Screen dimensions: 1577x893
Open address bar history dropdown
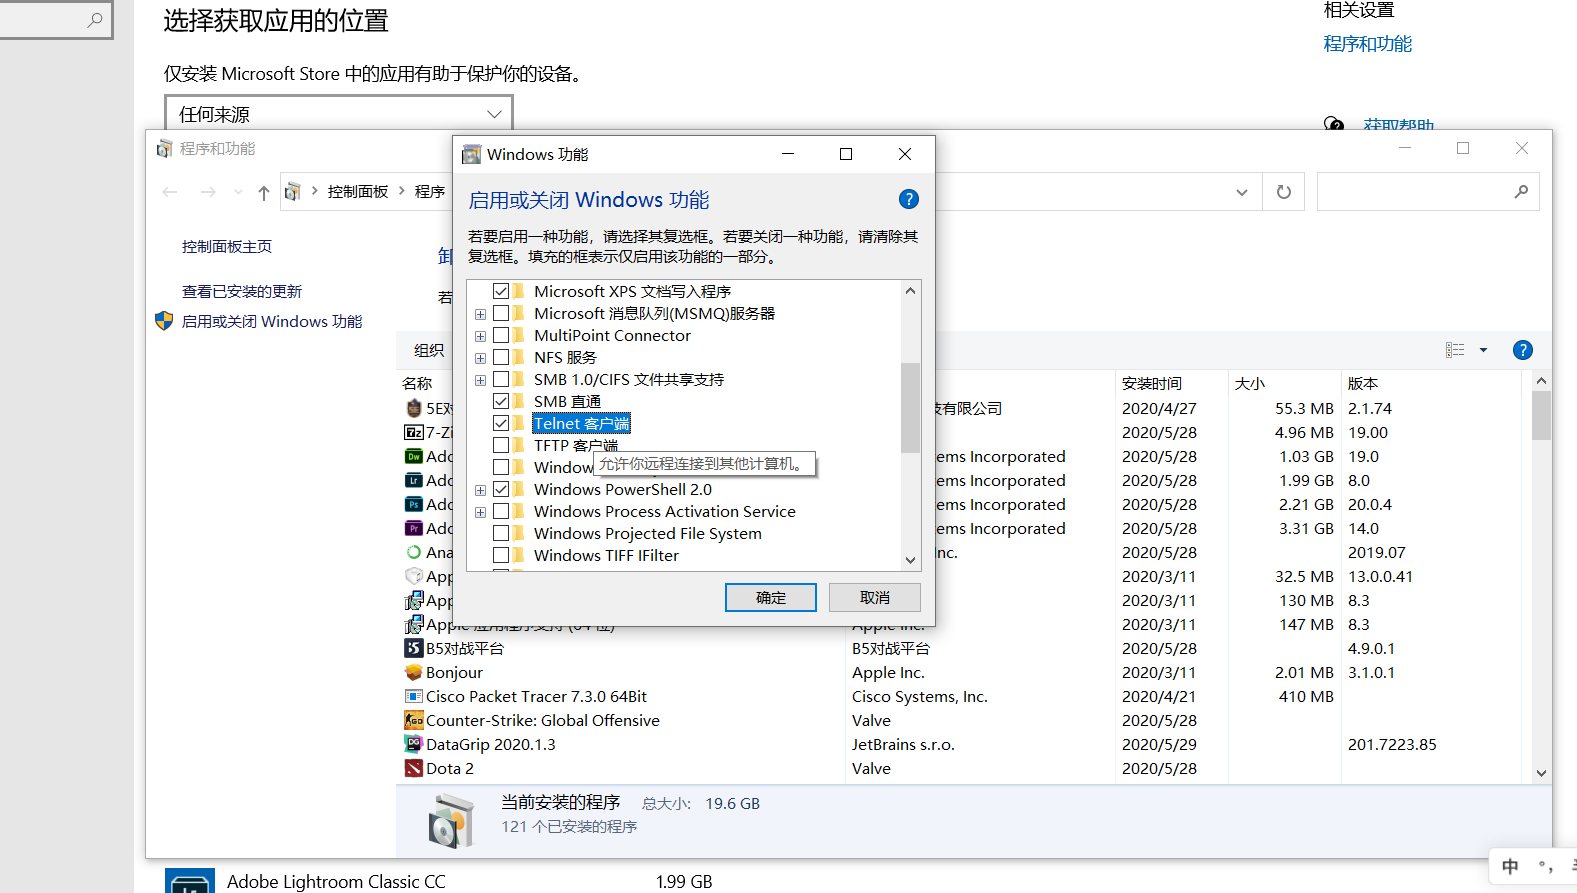1241,192
